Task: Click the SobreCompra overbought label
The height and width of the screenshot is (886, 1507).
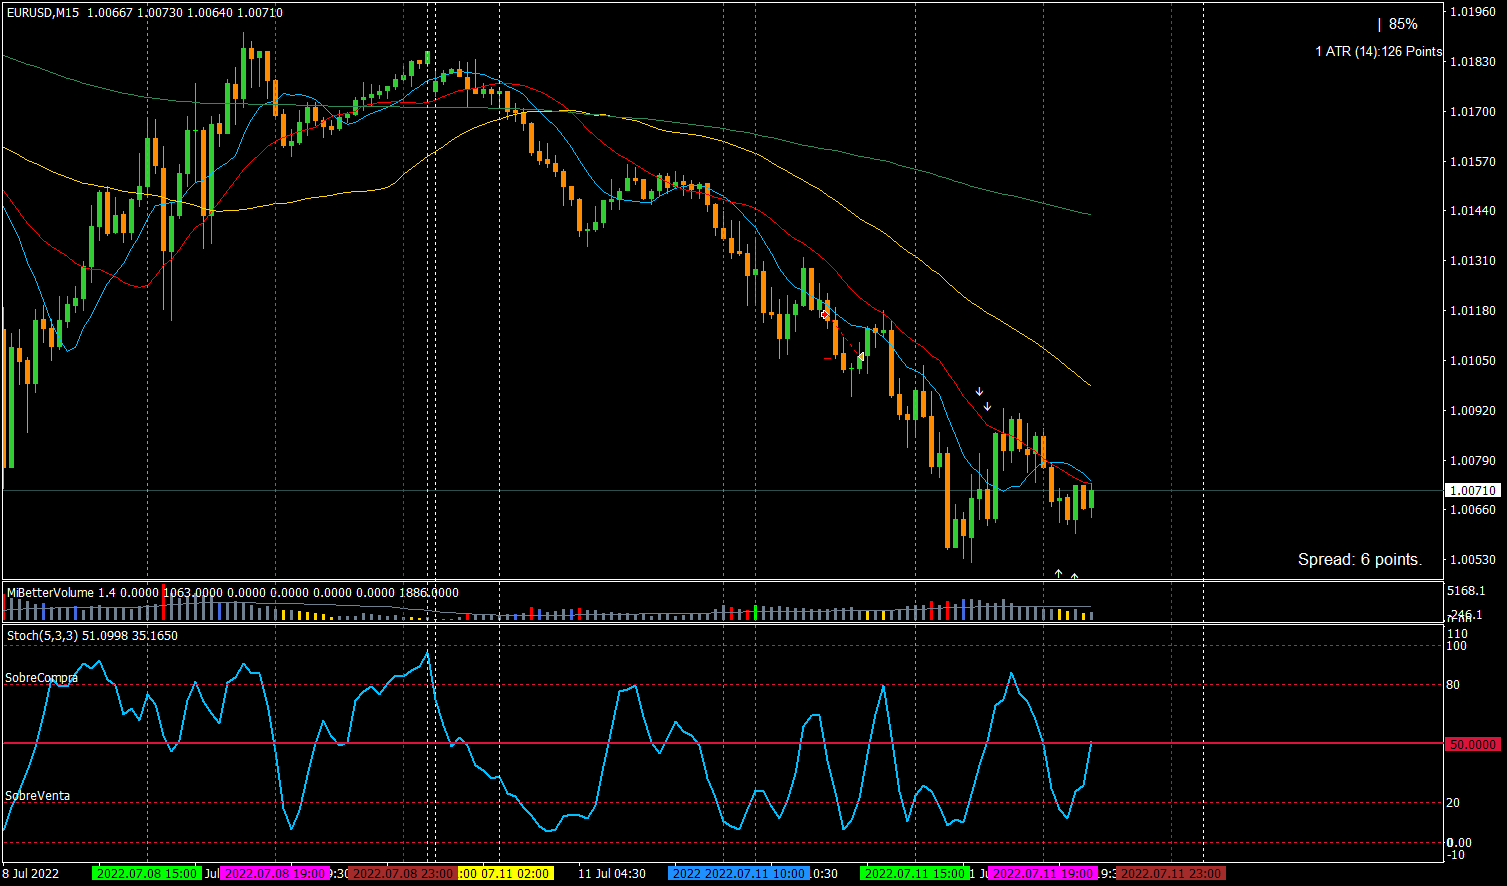Action: click(x=41, y=678)
